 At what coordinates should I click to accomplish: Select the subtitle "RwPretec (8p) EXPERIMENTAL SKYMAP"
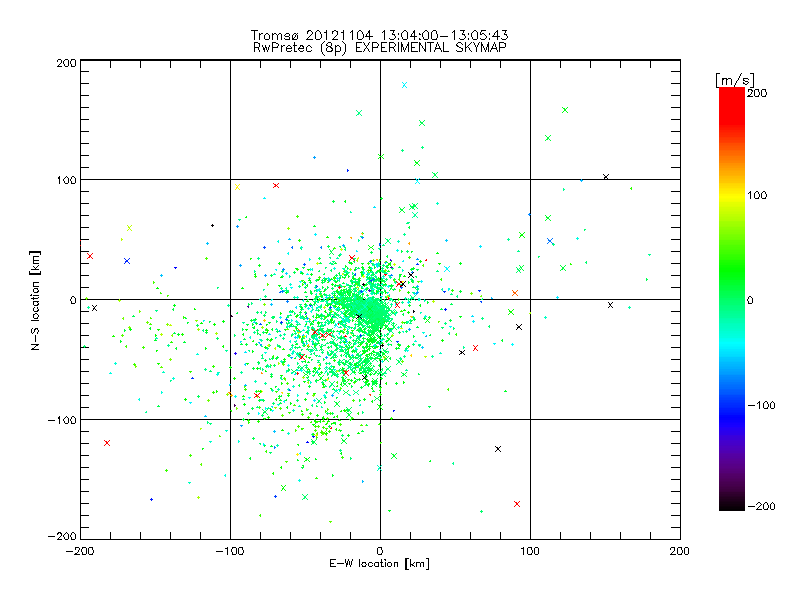pyautogui.click(x=379, y=47)
